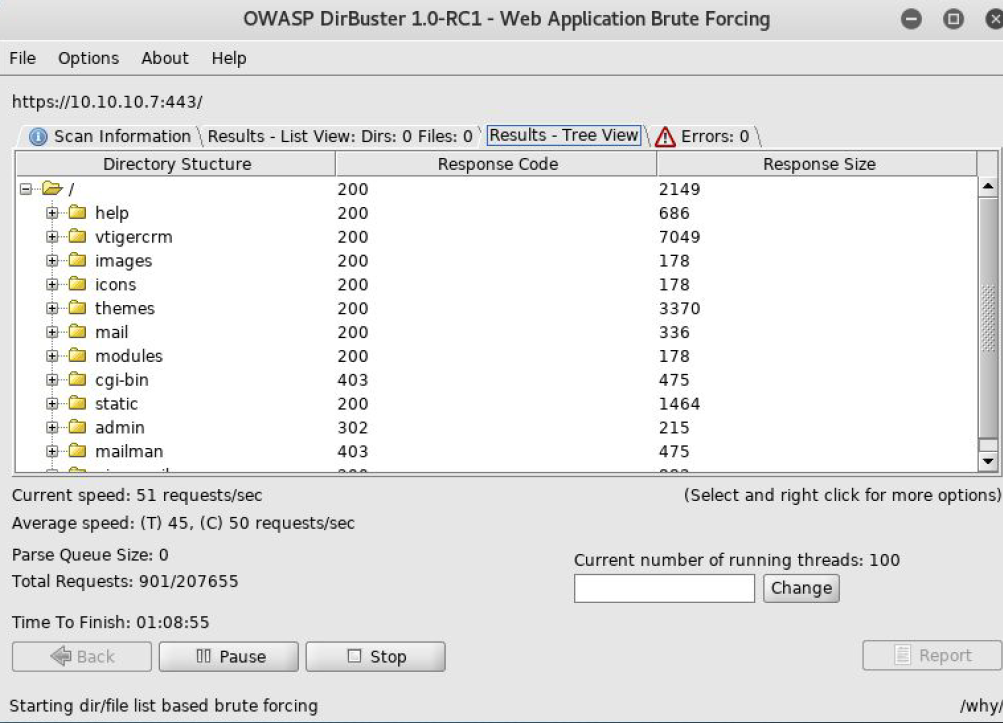Pause the running scan
The height and width of the screenshot is (723, 1003).
click(231, 657)
